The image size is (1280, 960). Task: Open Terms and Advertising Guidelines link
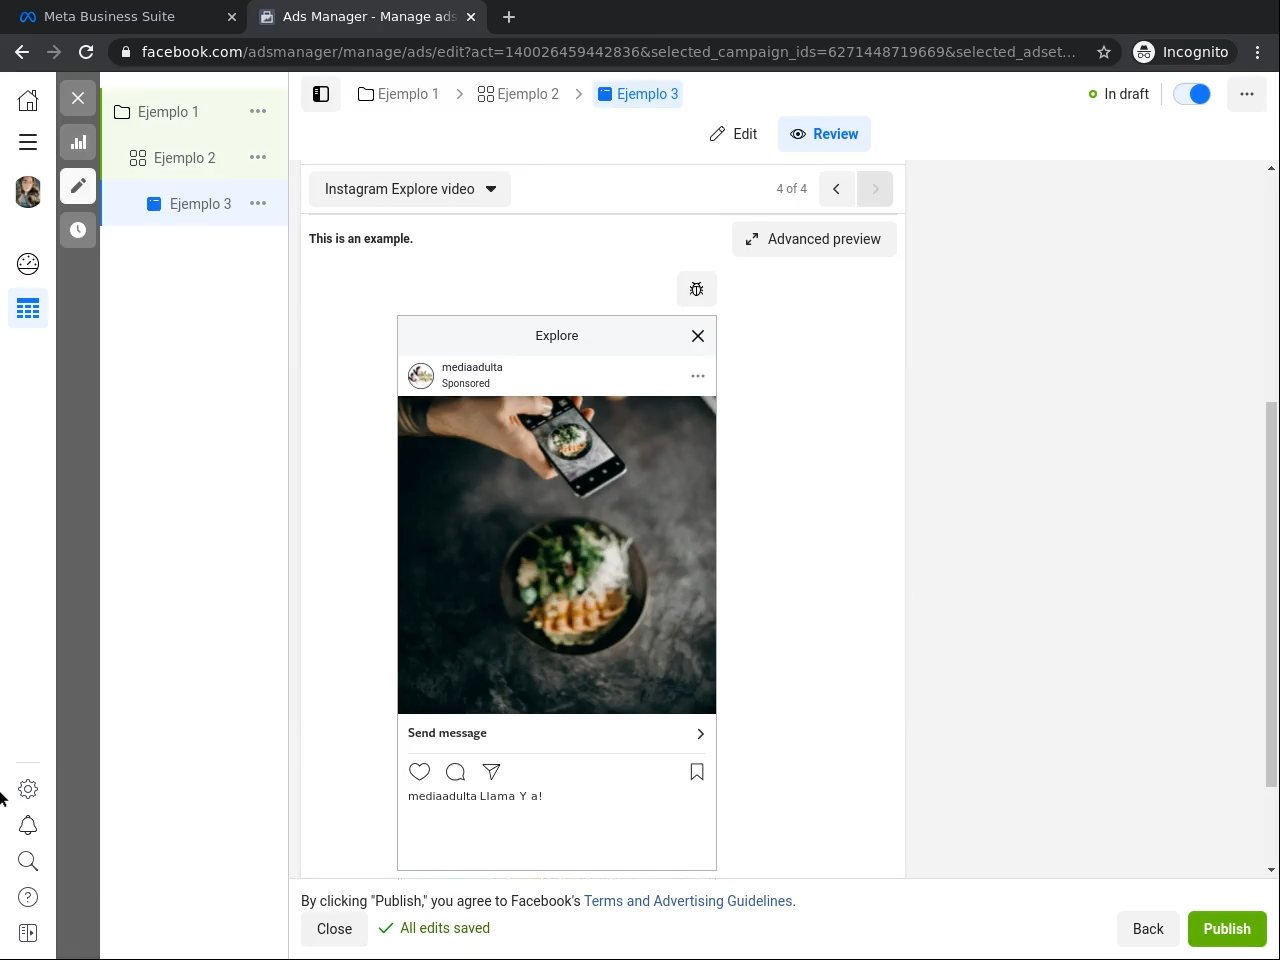click(688, 901)
